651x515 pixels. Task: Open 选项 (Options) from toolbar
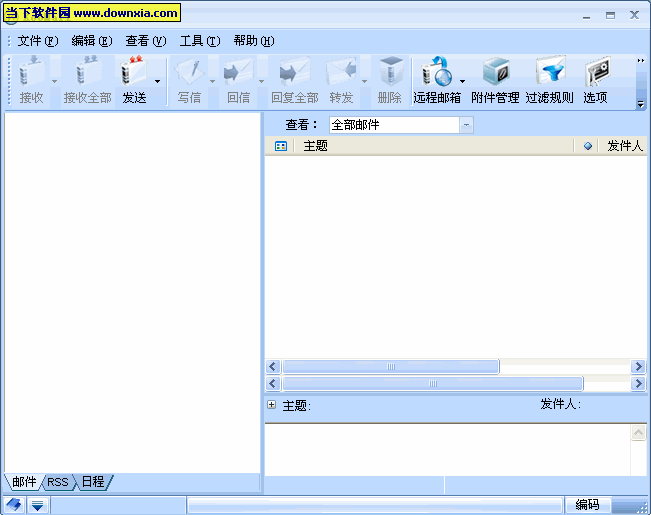[596, 80]
